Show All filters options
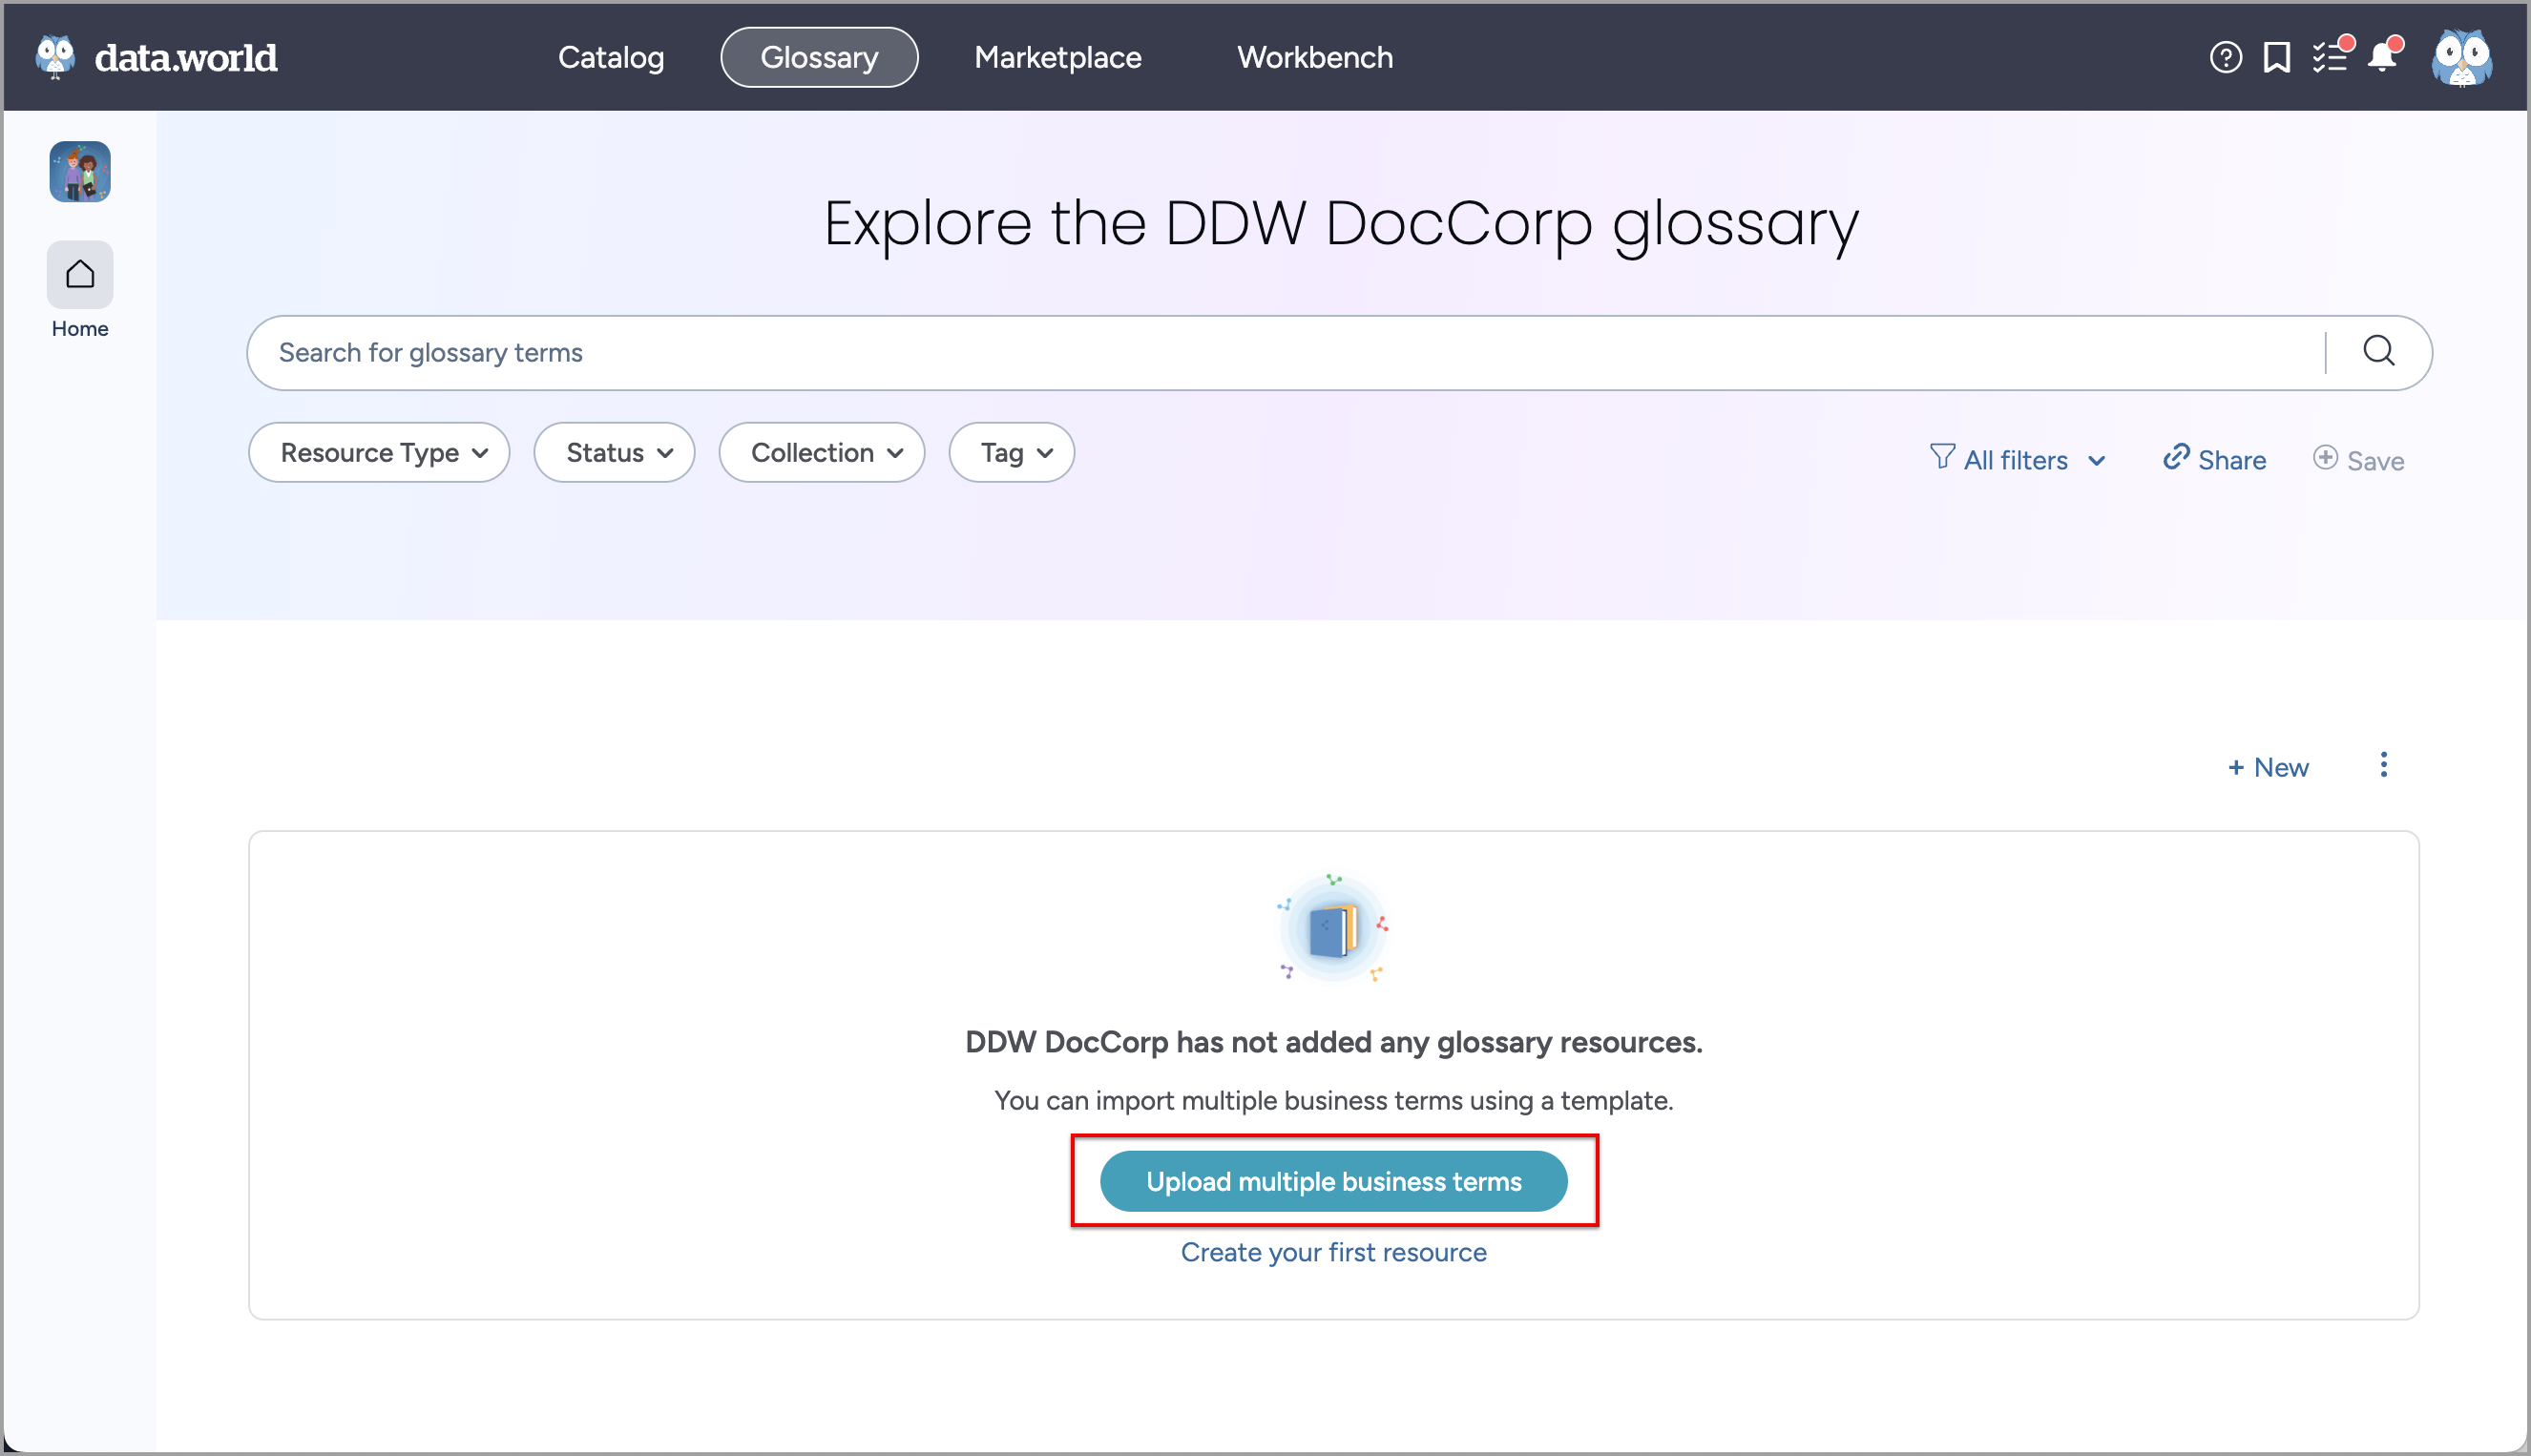Image resolution: width=2531 pixels, height=1456 pixels. (x=2017, y=459)
